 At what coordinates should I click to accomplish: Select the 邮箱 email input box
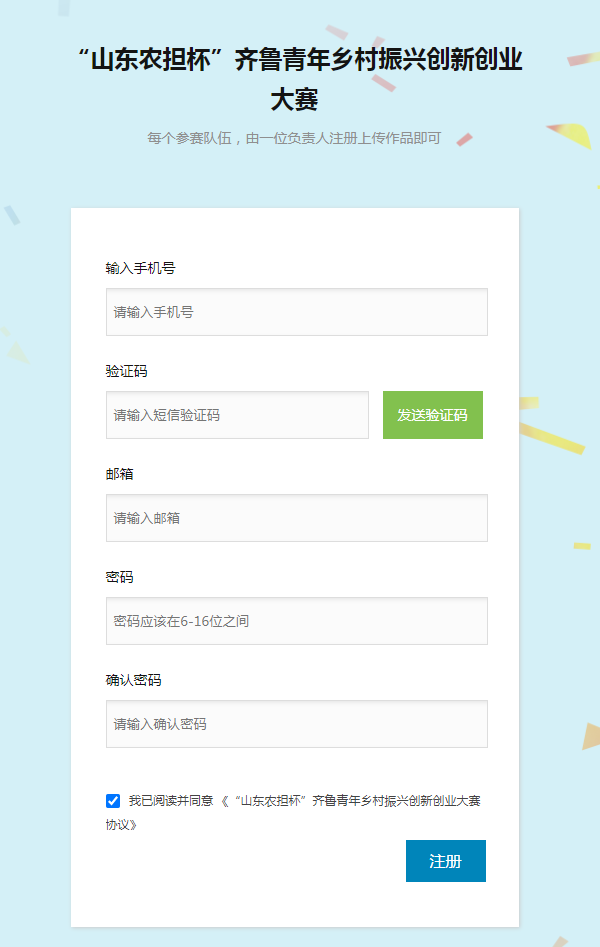click(296, 518)
